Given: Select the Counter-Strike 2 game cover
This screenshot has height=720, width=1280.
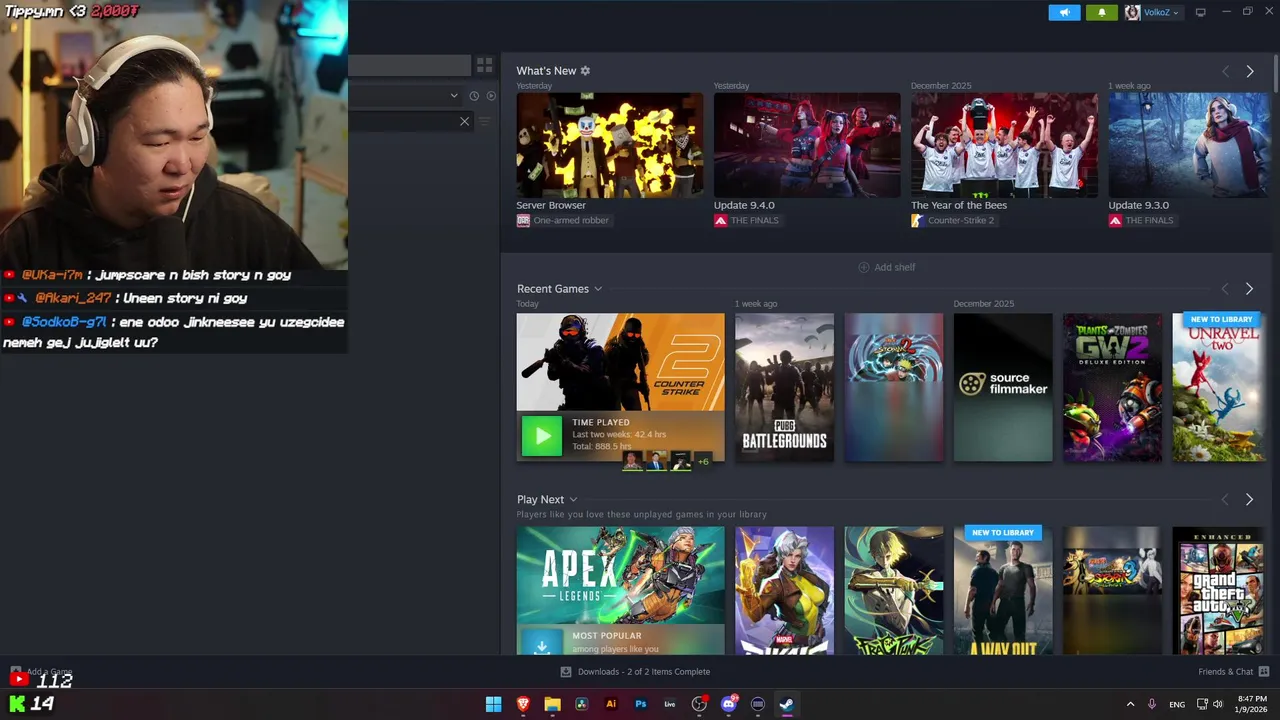Looking at the screenshot, I should 620,362.
